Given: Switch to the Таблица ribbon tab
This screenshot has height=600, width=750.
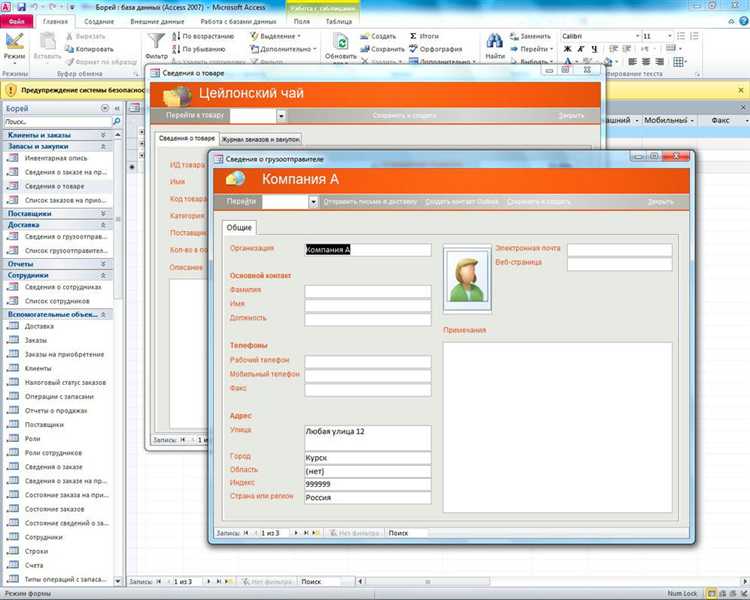Looking at the screenshot, I should 339,22.
